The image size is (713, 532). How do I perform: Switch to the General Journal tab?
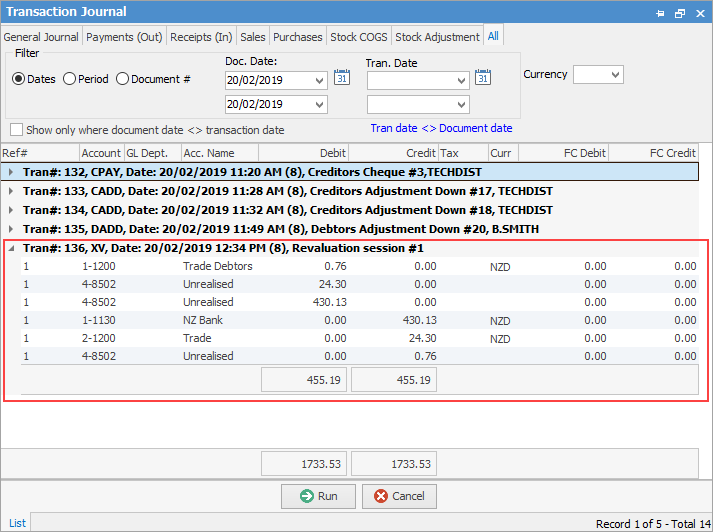41,37
